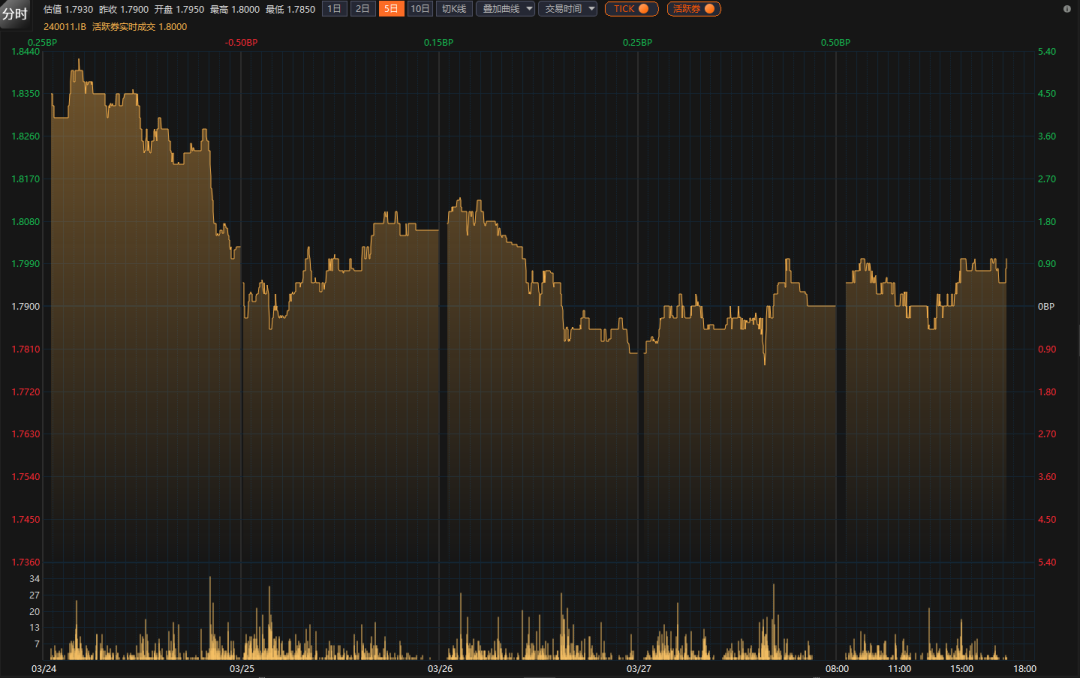
Task: Click the 03/27 date marker on the time axis
Action: tap(638, 668)
